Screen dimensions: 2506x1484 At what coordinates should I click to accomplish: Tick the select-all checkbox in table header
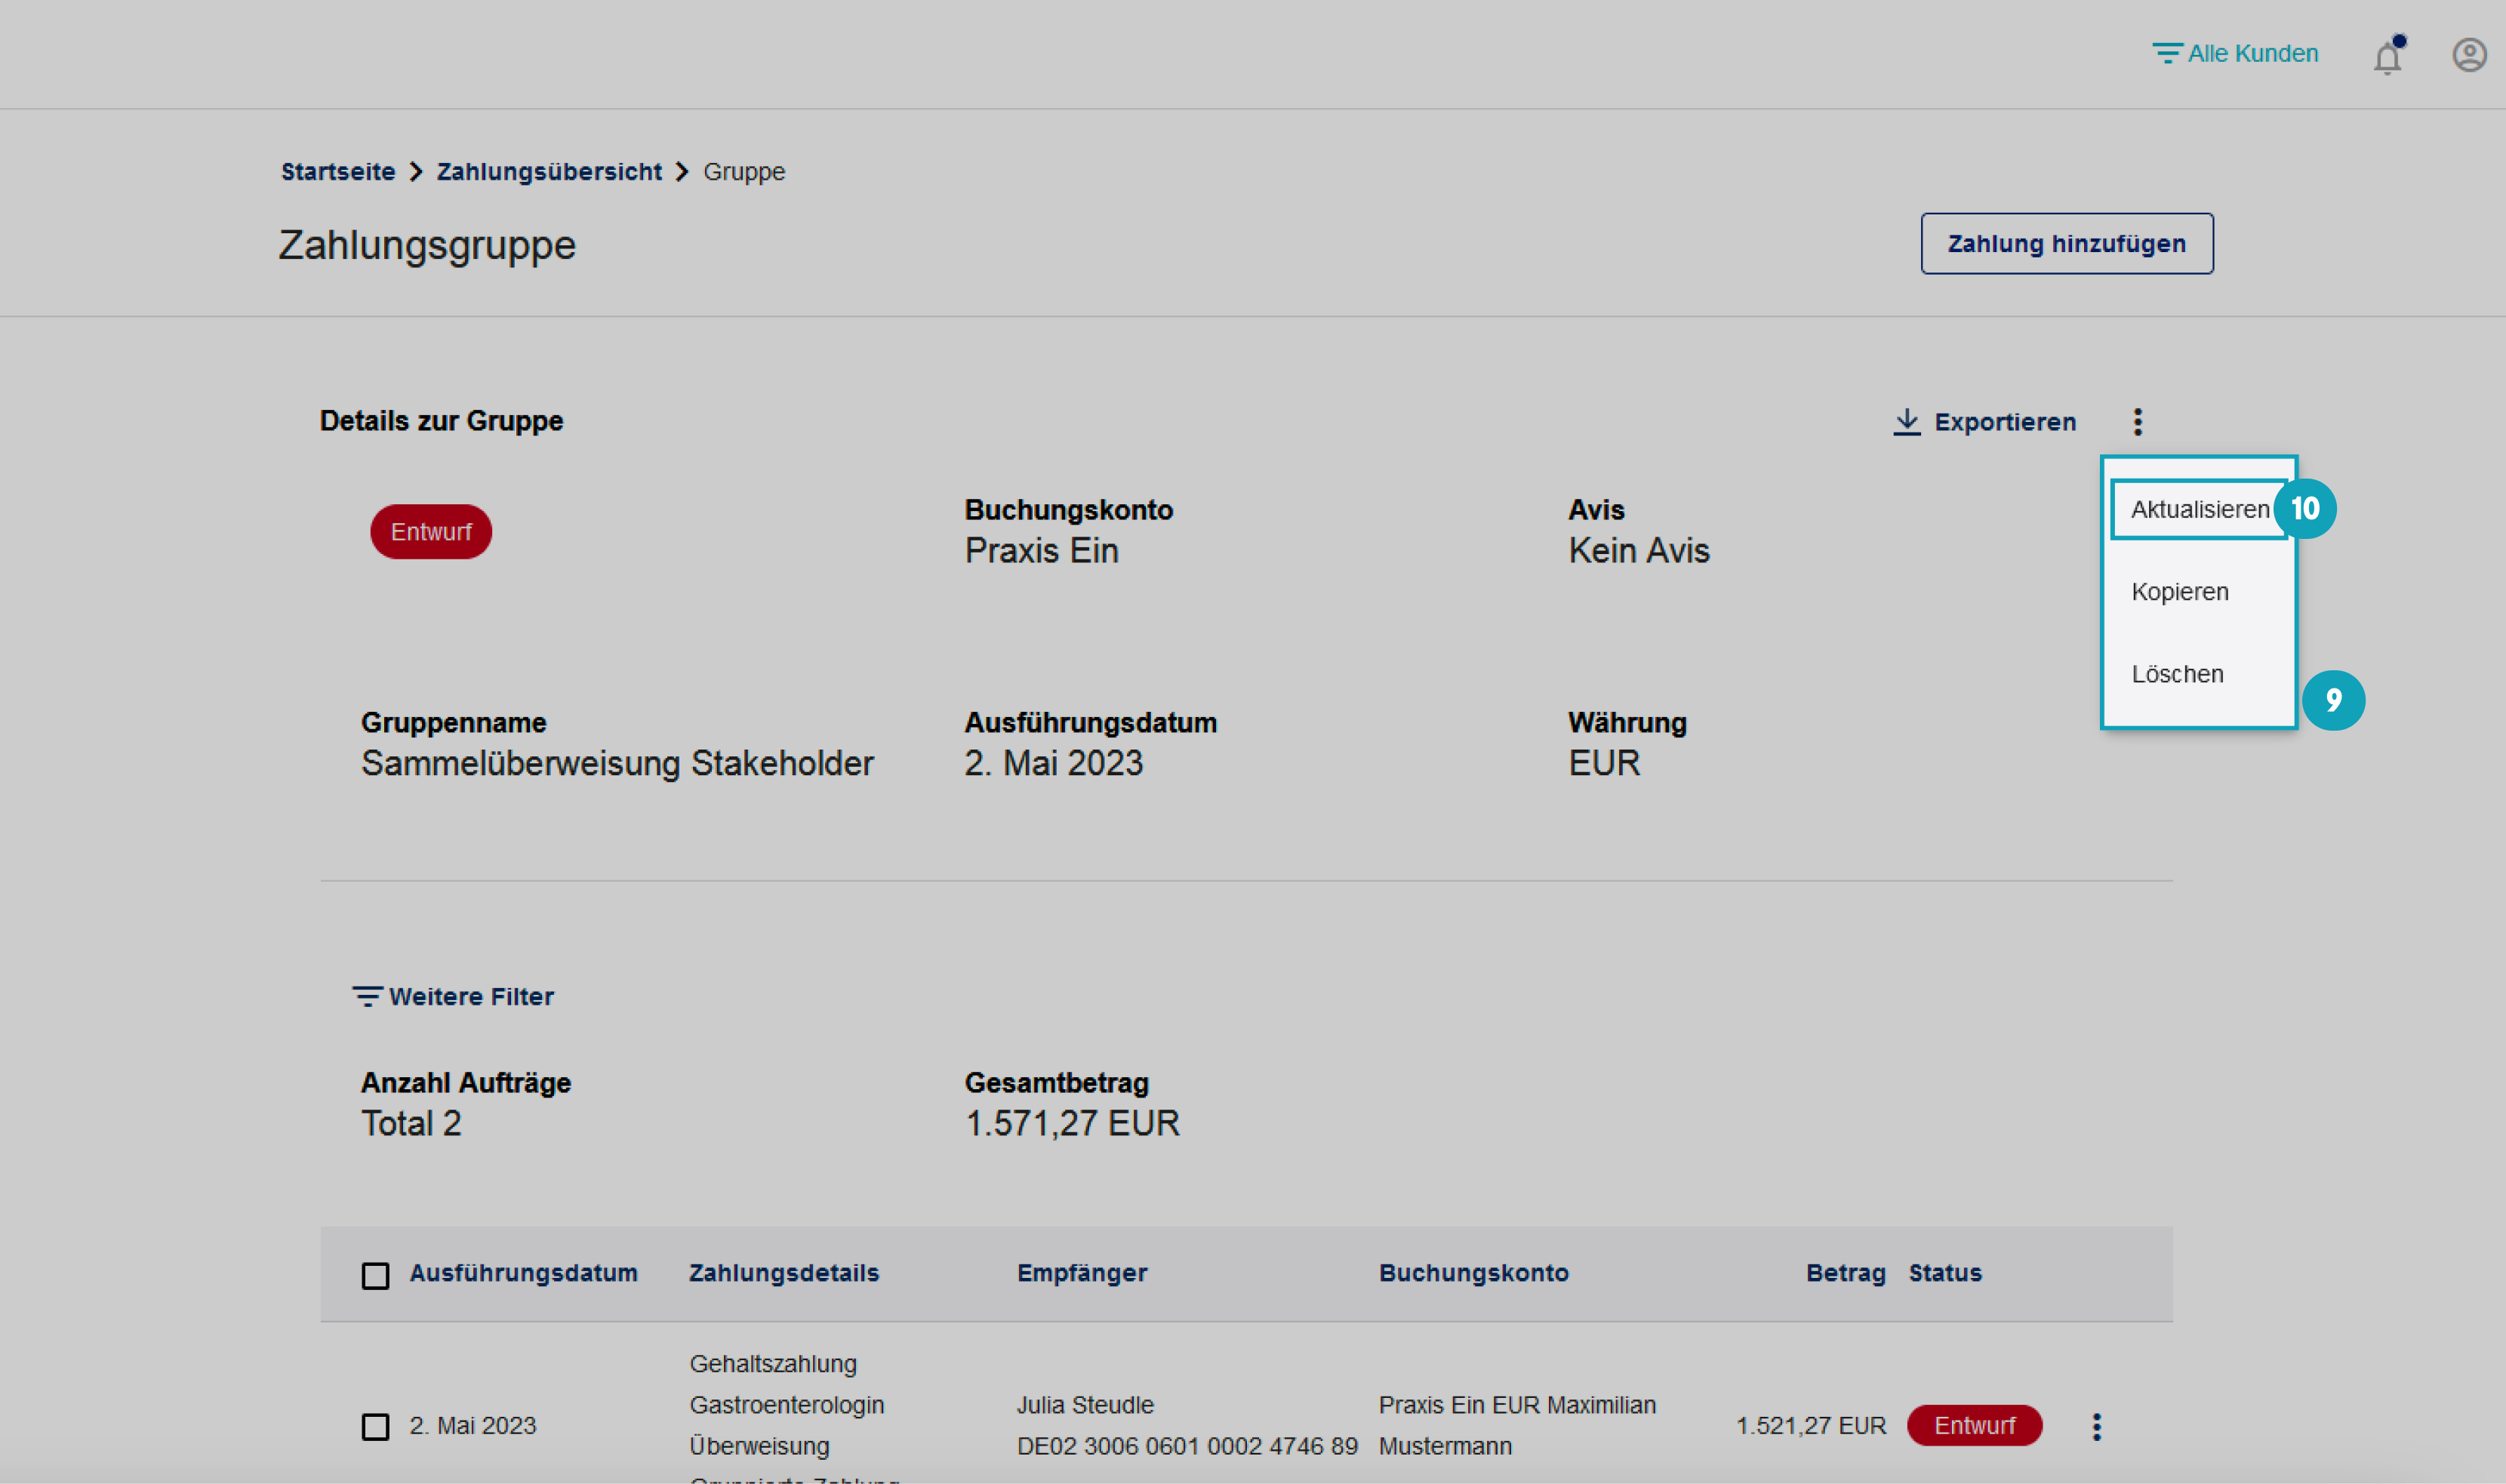[x=375, y=1275]
